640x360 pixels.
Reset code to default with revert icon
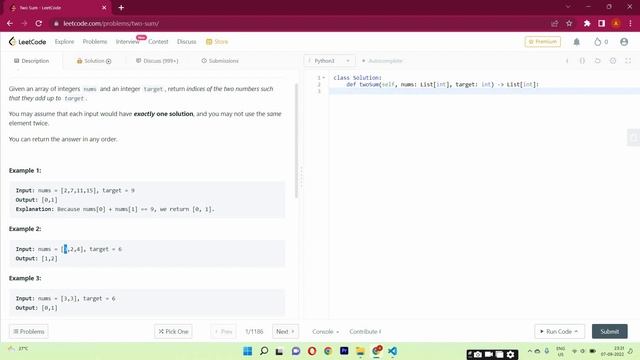[x=598, y=61]
